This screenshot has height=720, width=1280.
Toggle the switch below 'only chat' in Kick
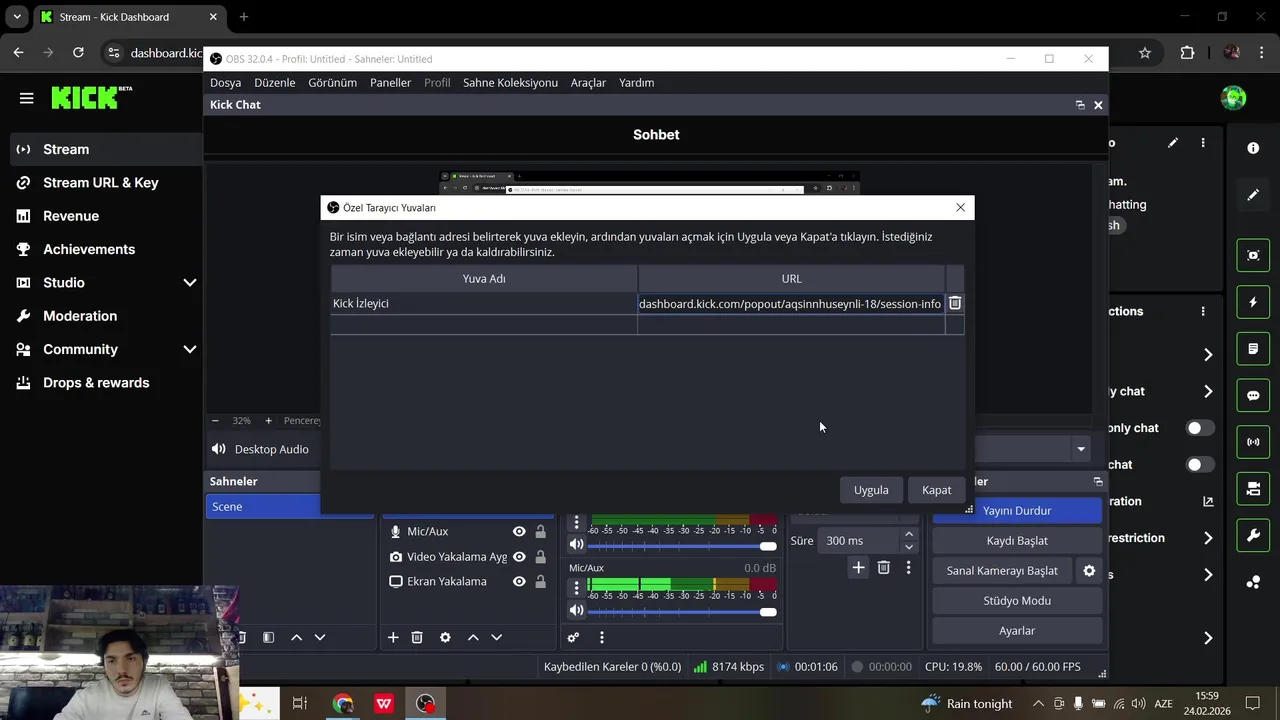point(1200,465)
